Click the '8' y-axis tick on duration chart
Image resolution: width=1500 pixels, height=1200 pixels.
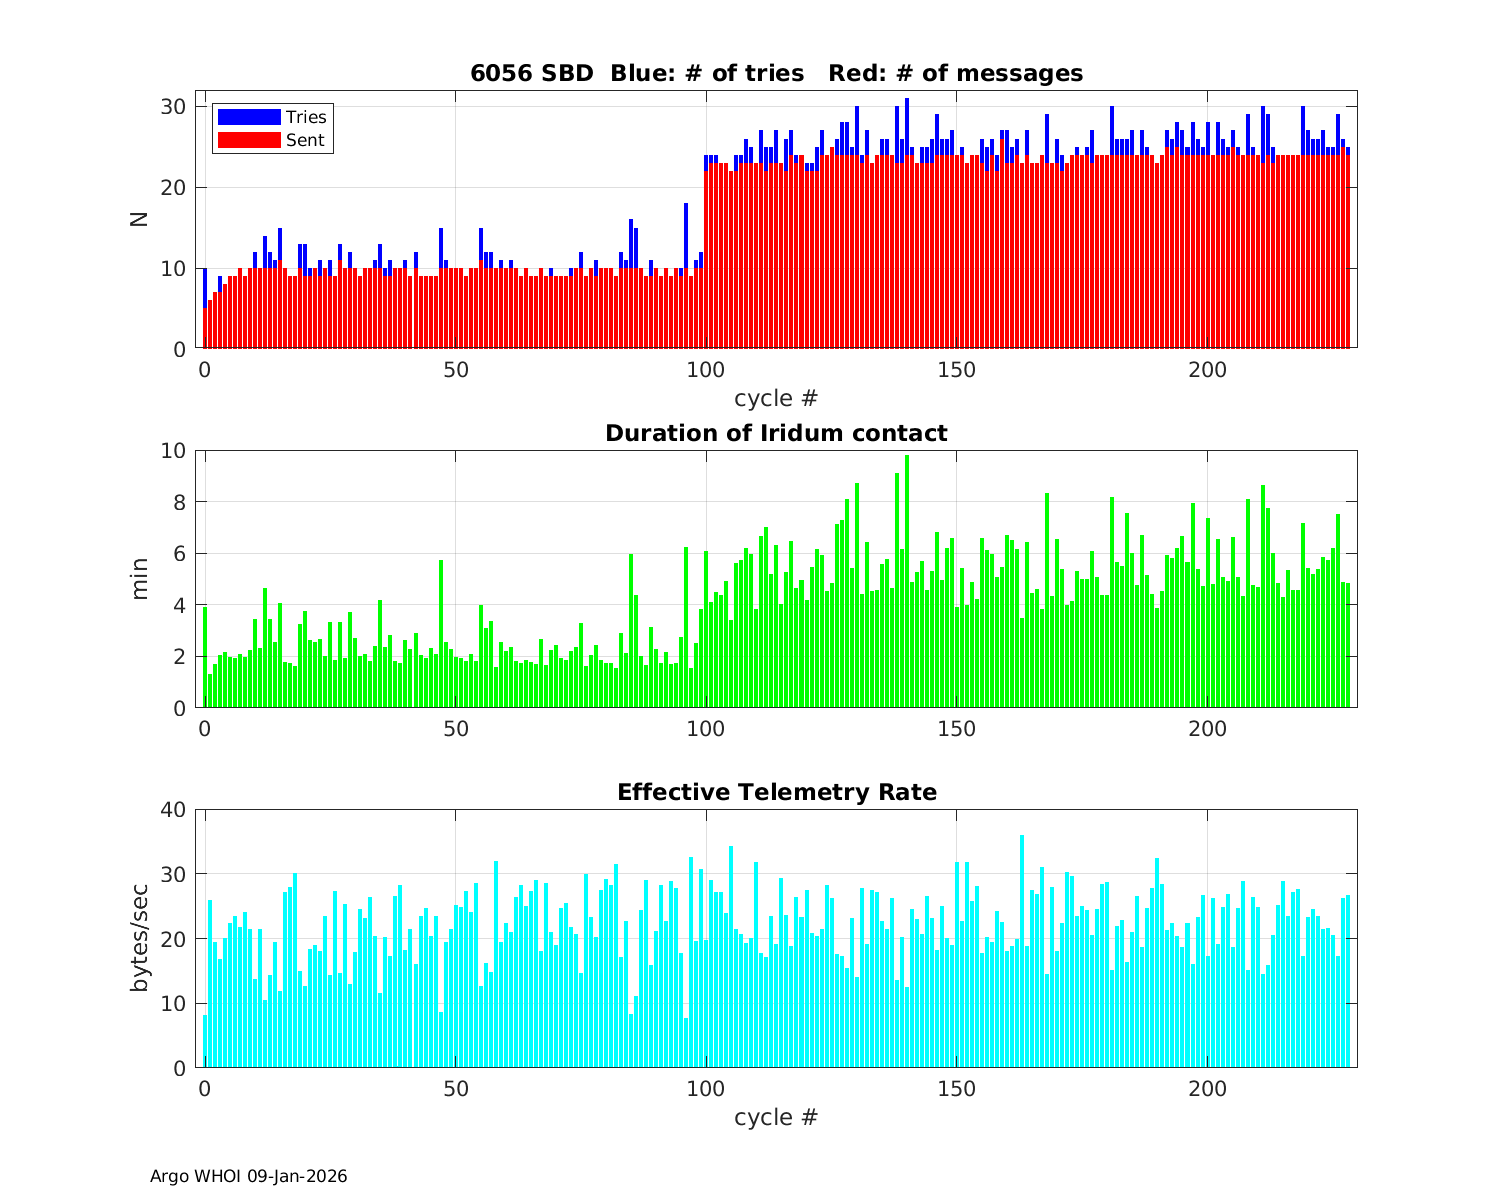click(x=181, y=502)
